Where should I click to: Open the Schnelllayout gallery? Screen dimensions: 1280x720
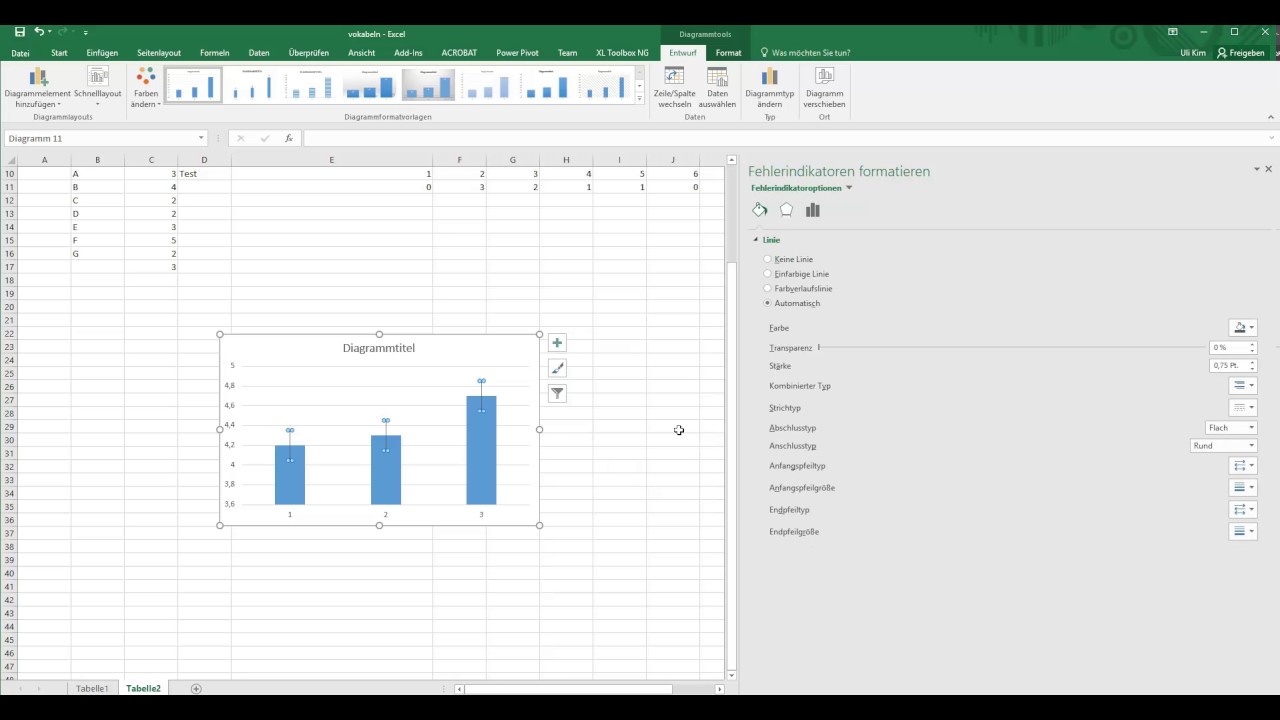(98, 89)
